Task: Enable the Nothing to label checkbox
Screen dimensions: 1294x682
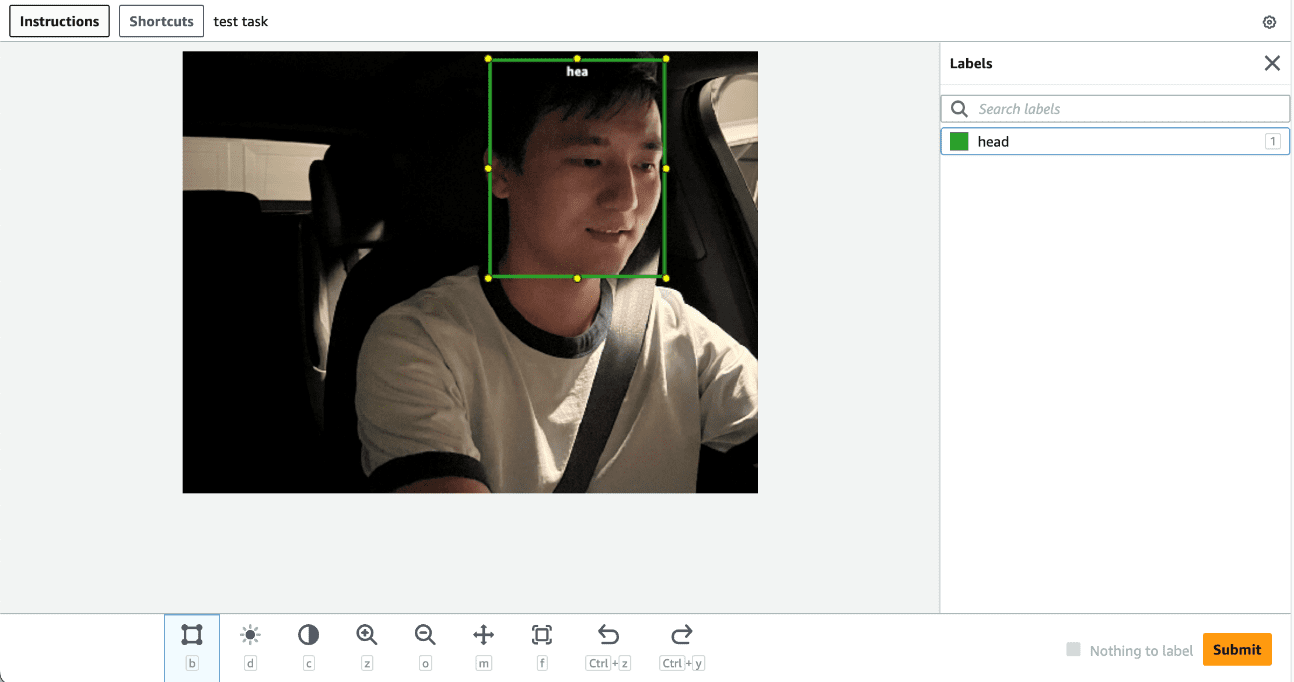Action: point(1074,650)
